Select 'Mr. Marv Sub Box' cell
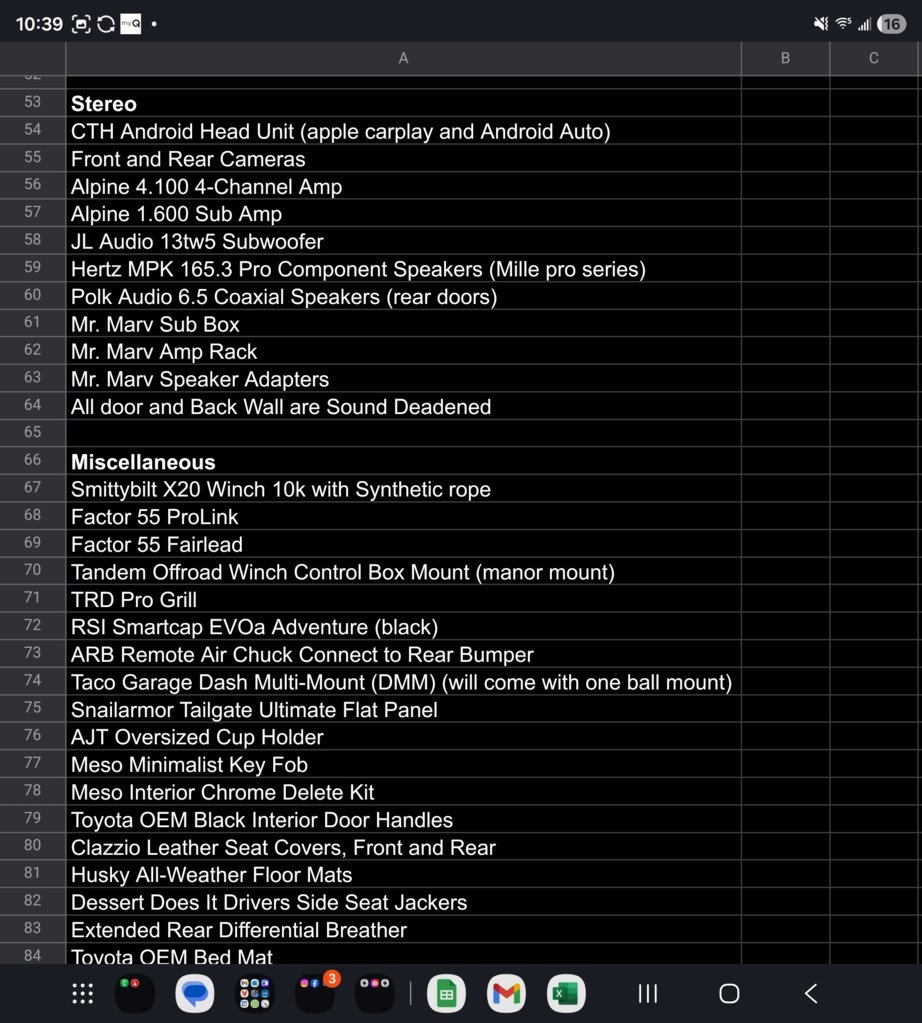This screenshot has height=1023, width=922. pyautogui.click(x=403, y=324)
